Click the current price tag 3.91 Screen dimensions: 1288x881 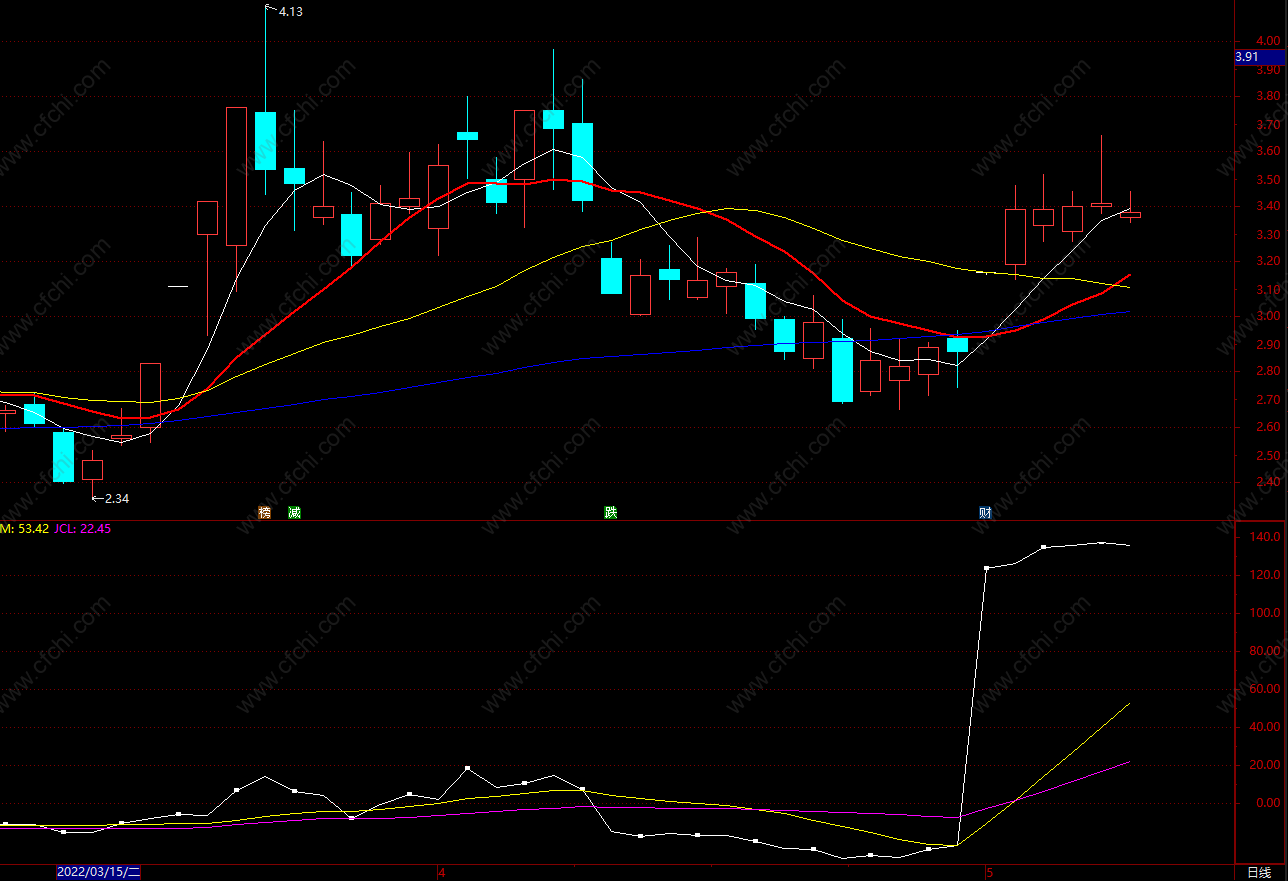coord(1259,57)
